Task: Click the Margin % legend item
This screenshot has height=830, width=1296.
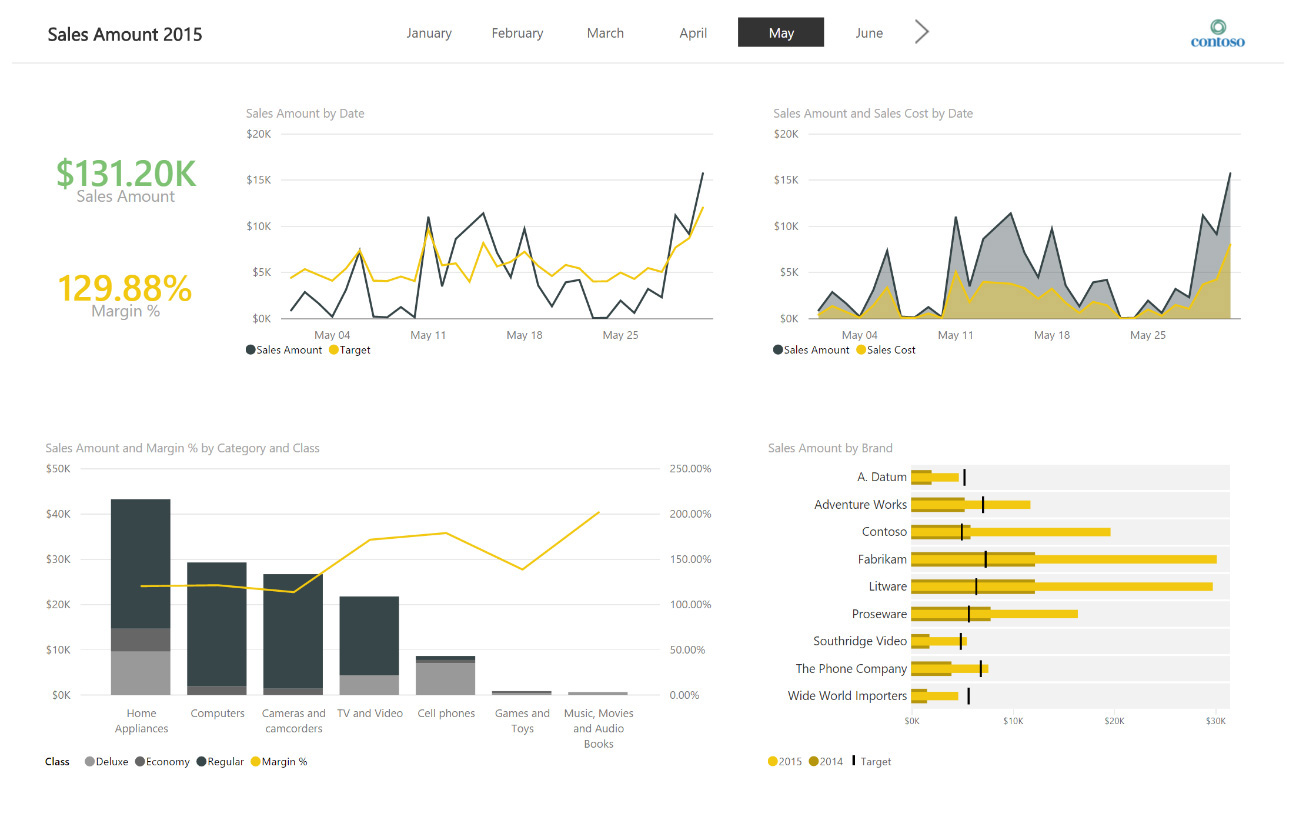Action: [278, 762]
